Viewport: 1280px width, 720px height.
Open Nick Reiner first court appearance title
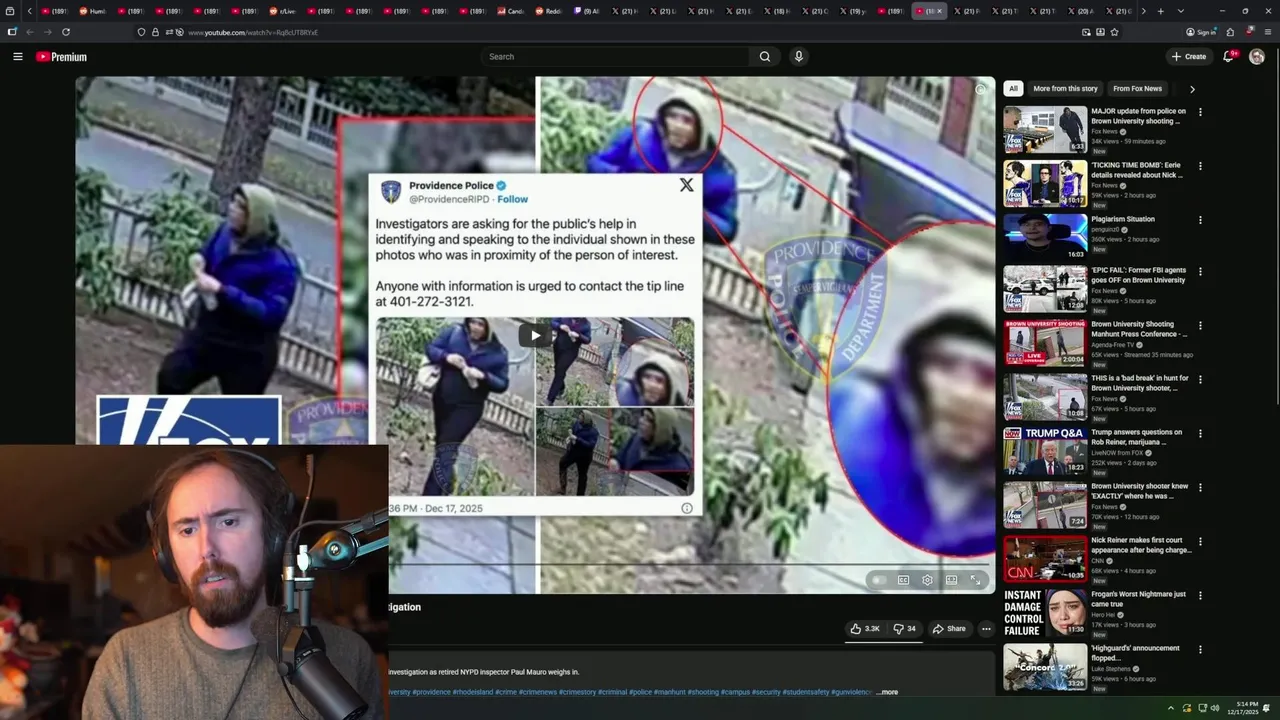(x=1141, y=545)
